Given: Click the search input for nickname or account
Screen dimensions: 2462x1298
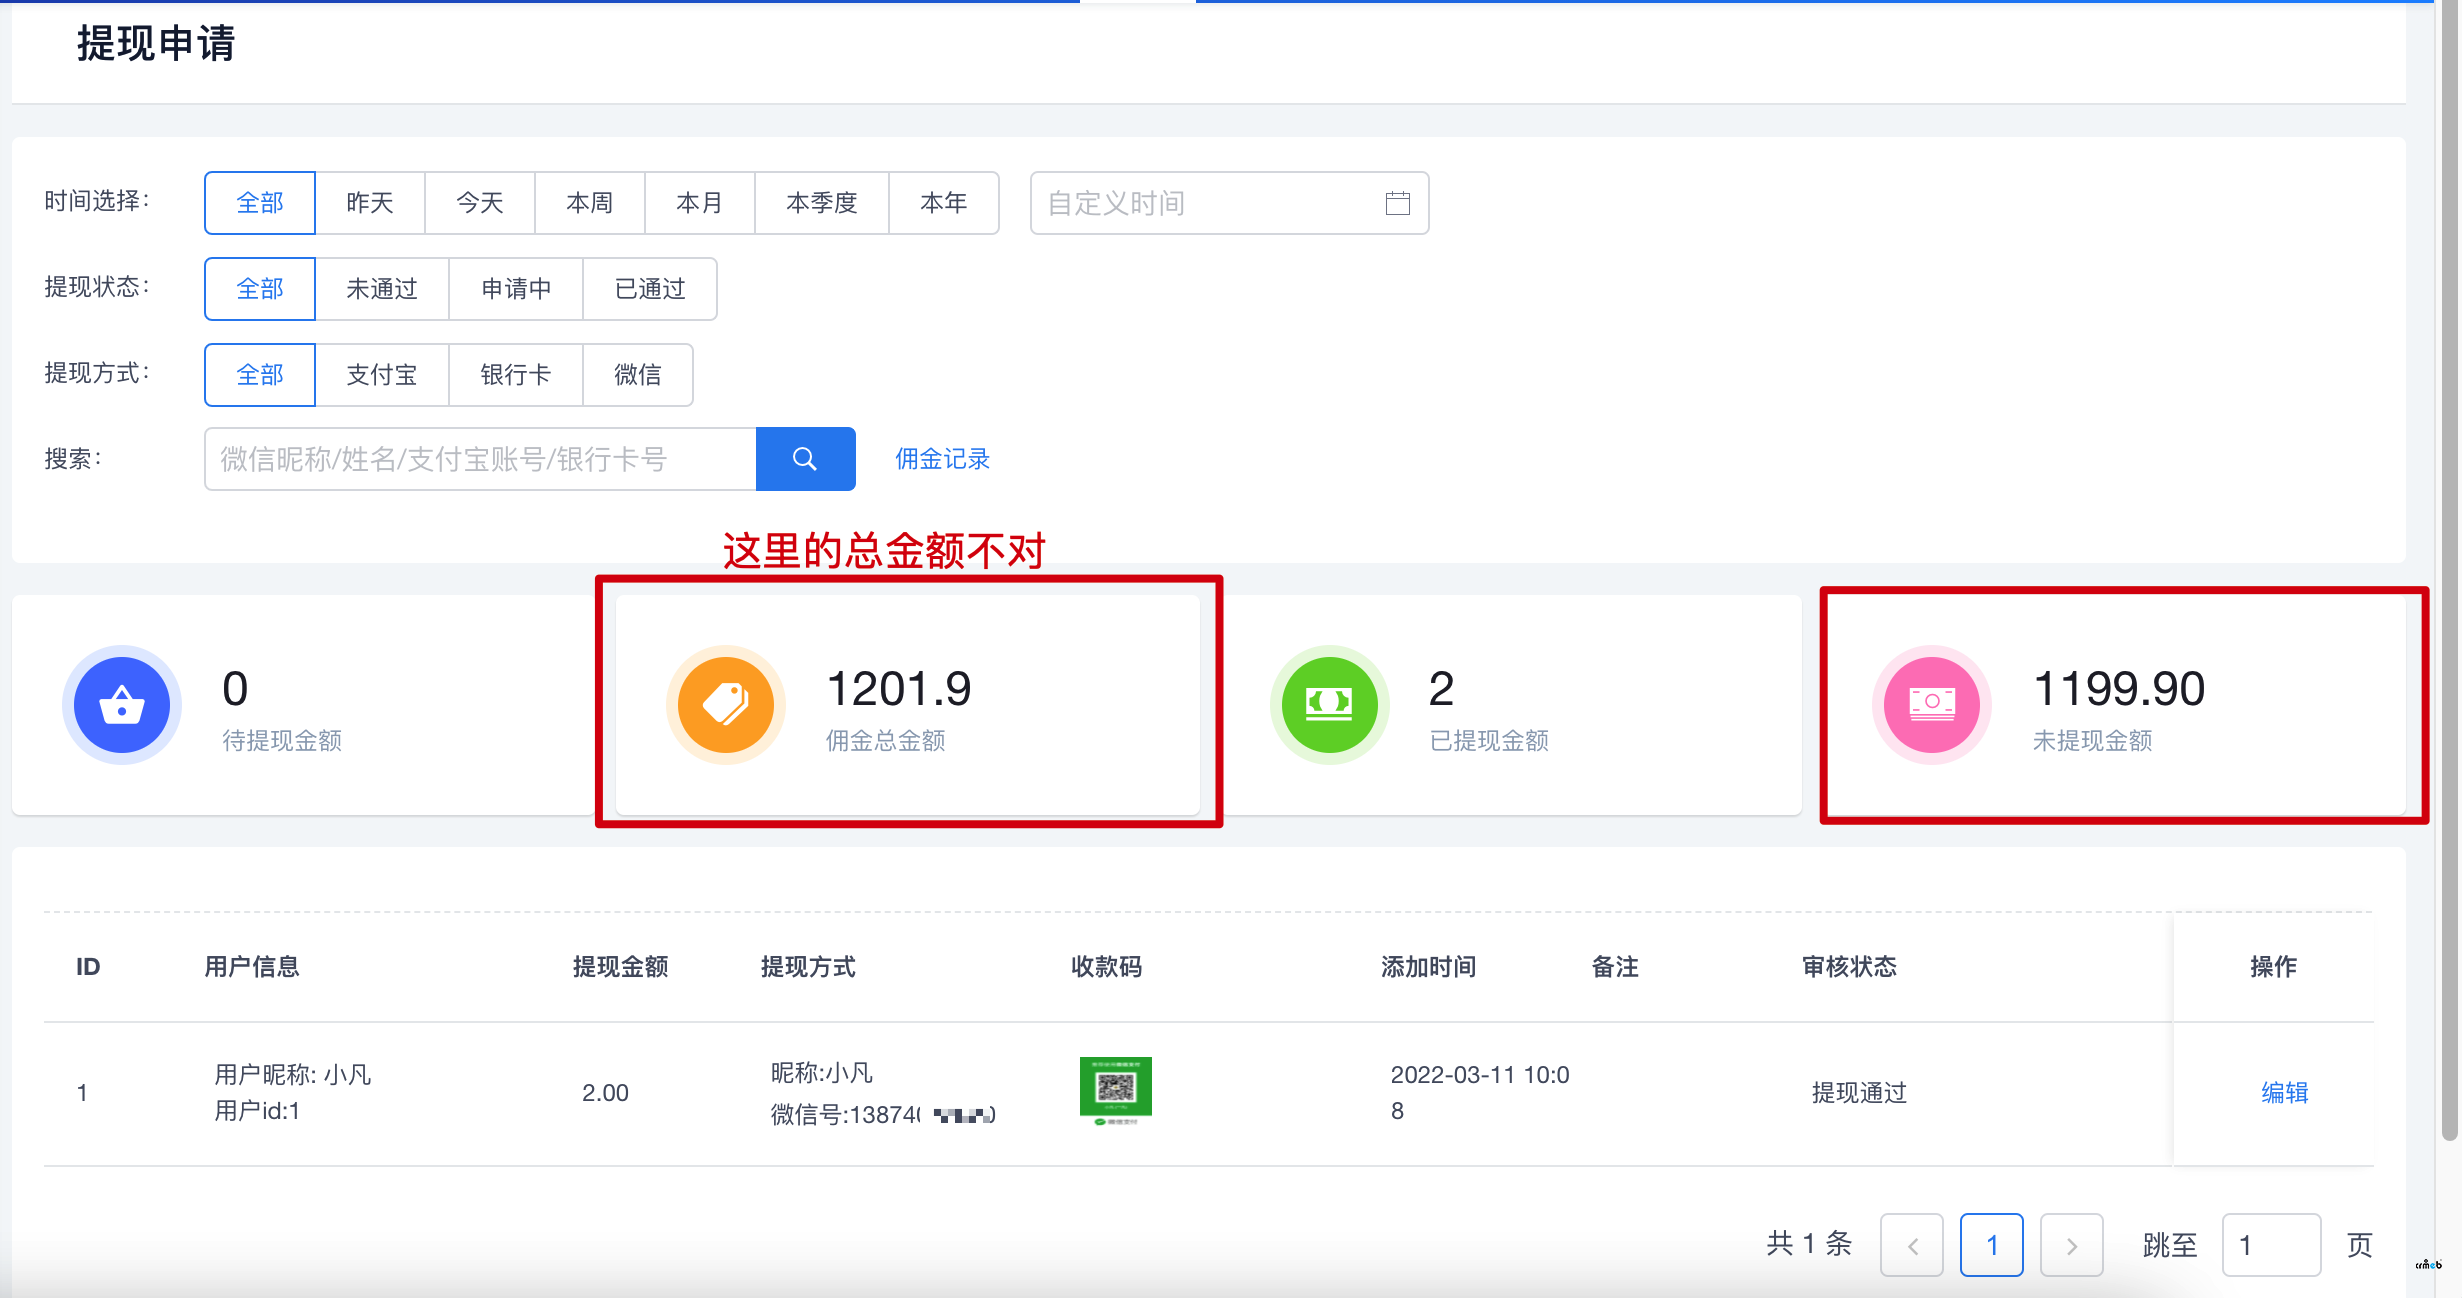Looking at the screenshot, I should click(480, 459).
